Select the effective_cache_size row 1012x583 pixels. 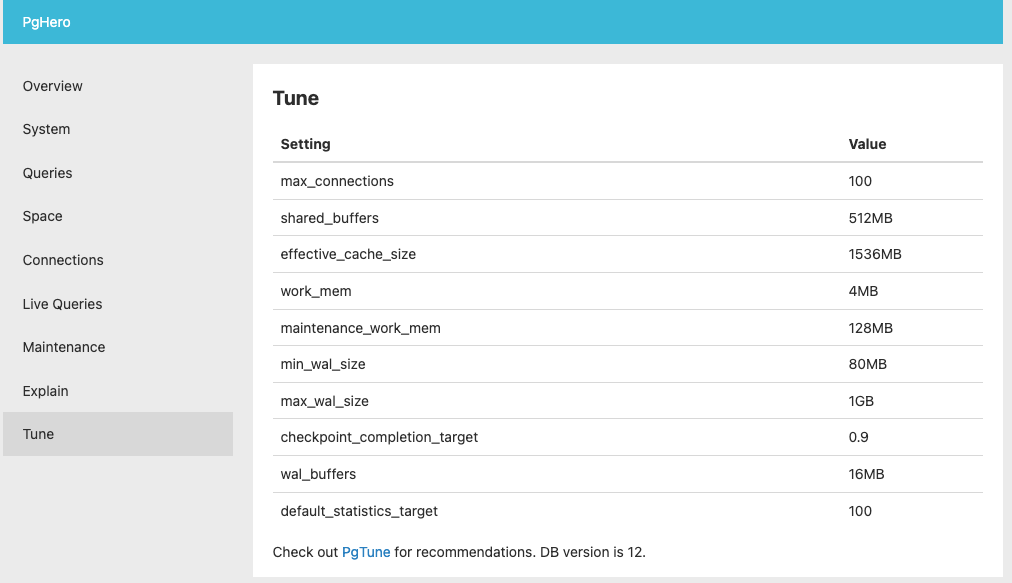(x=346, y=254)
